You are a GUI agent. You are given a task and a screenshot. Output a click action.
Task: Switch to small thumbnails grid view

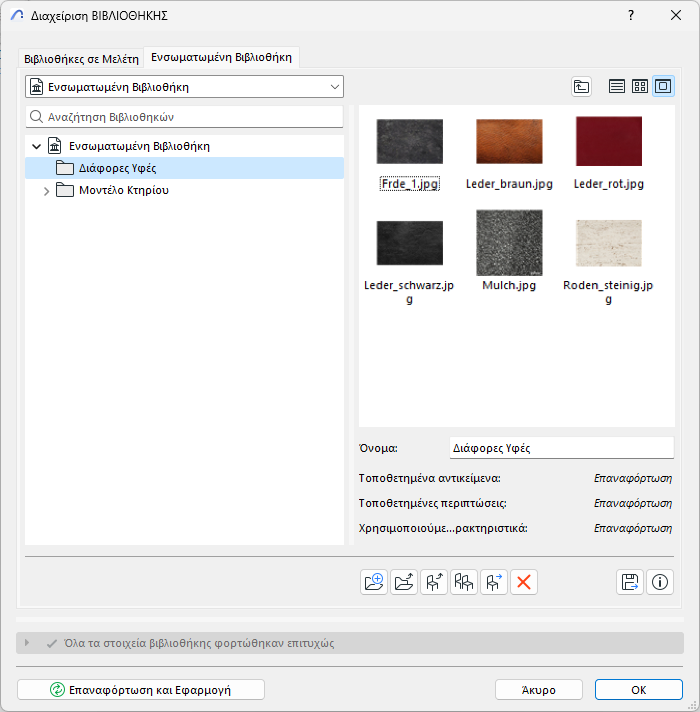(x=640, y=86)
